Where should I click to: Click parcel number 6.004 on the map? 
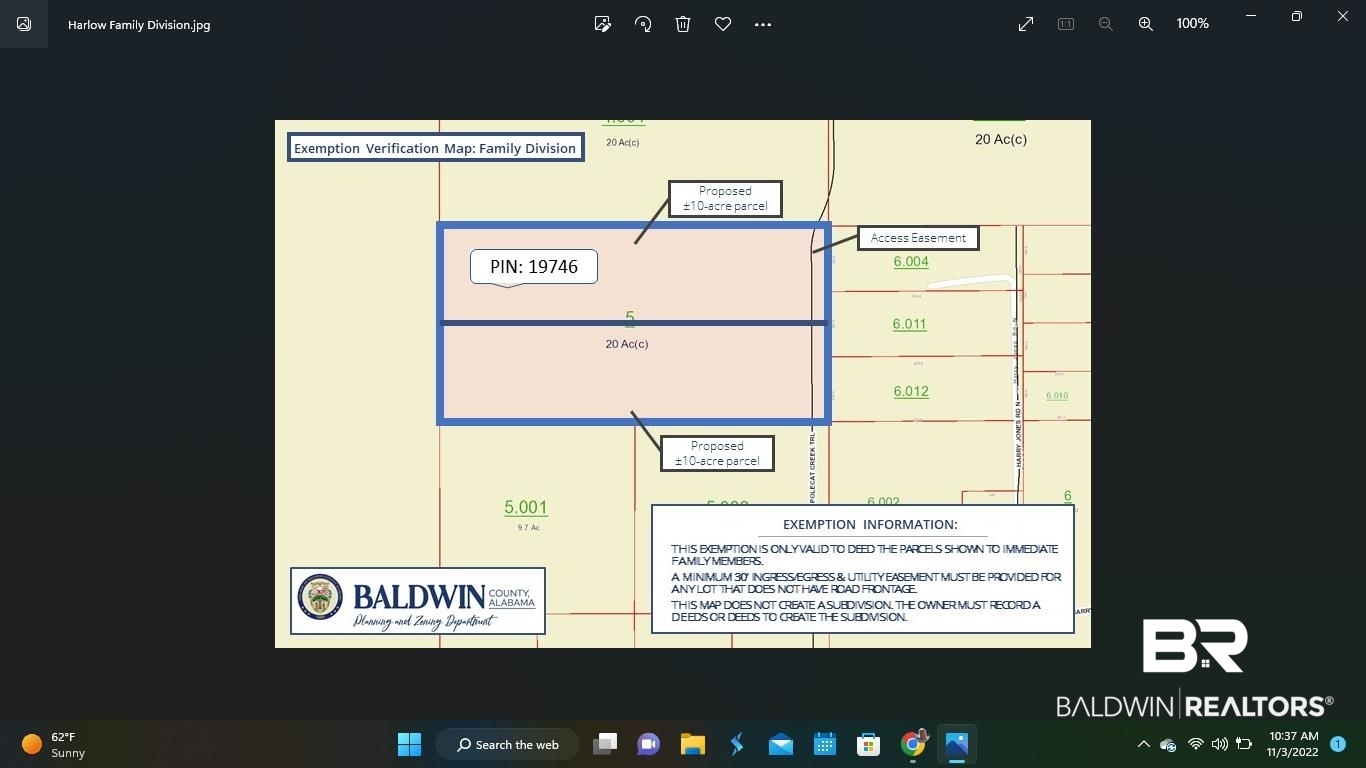pyautogui.click(x=911, y=262)
